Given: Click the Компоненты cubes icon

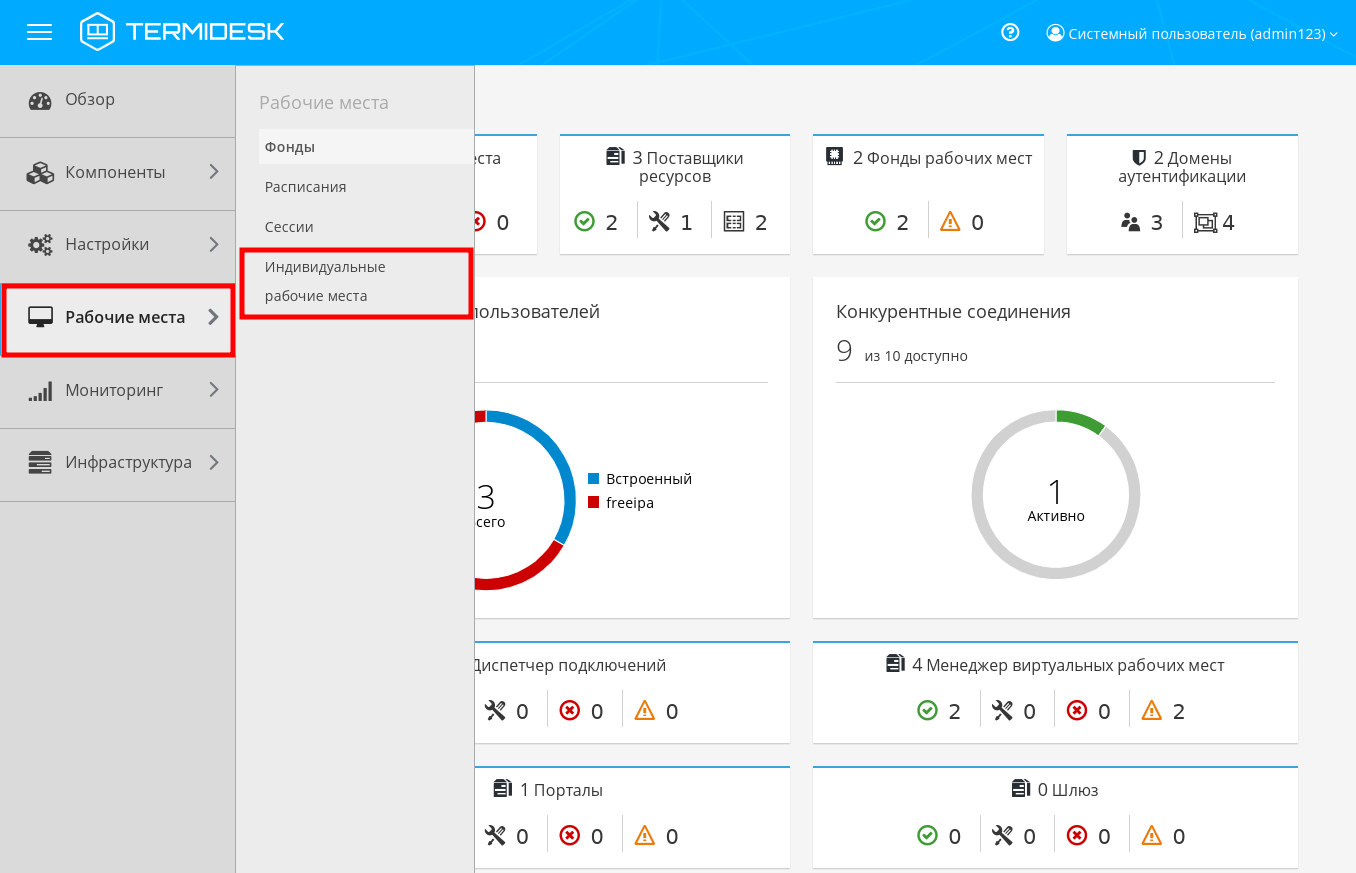Looking at the screenshot, I should [40, 172].
